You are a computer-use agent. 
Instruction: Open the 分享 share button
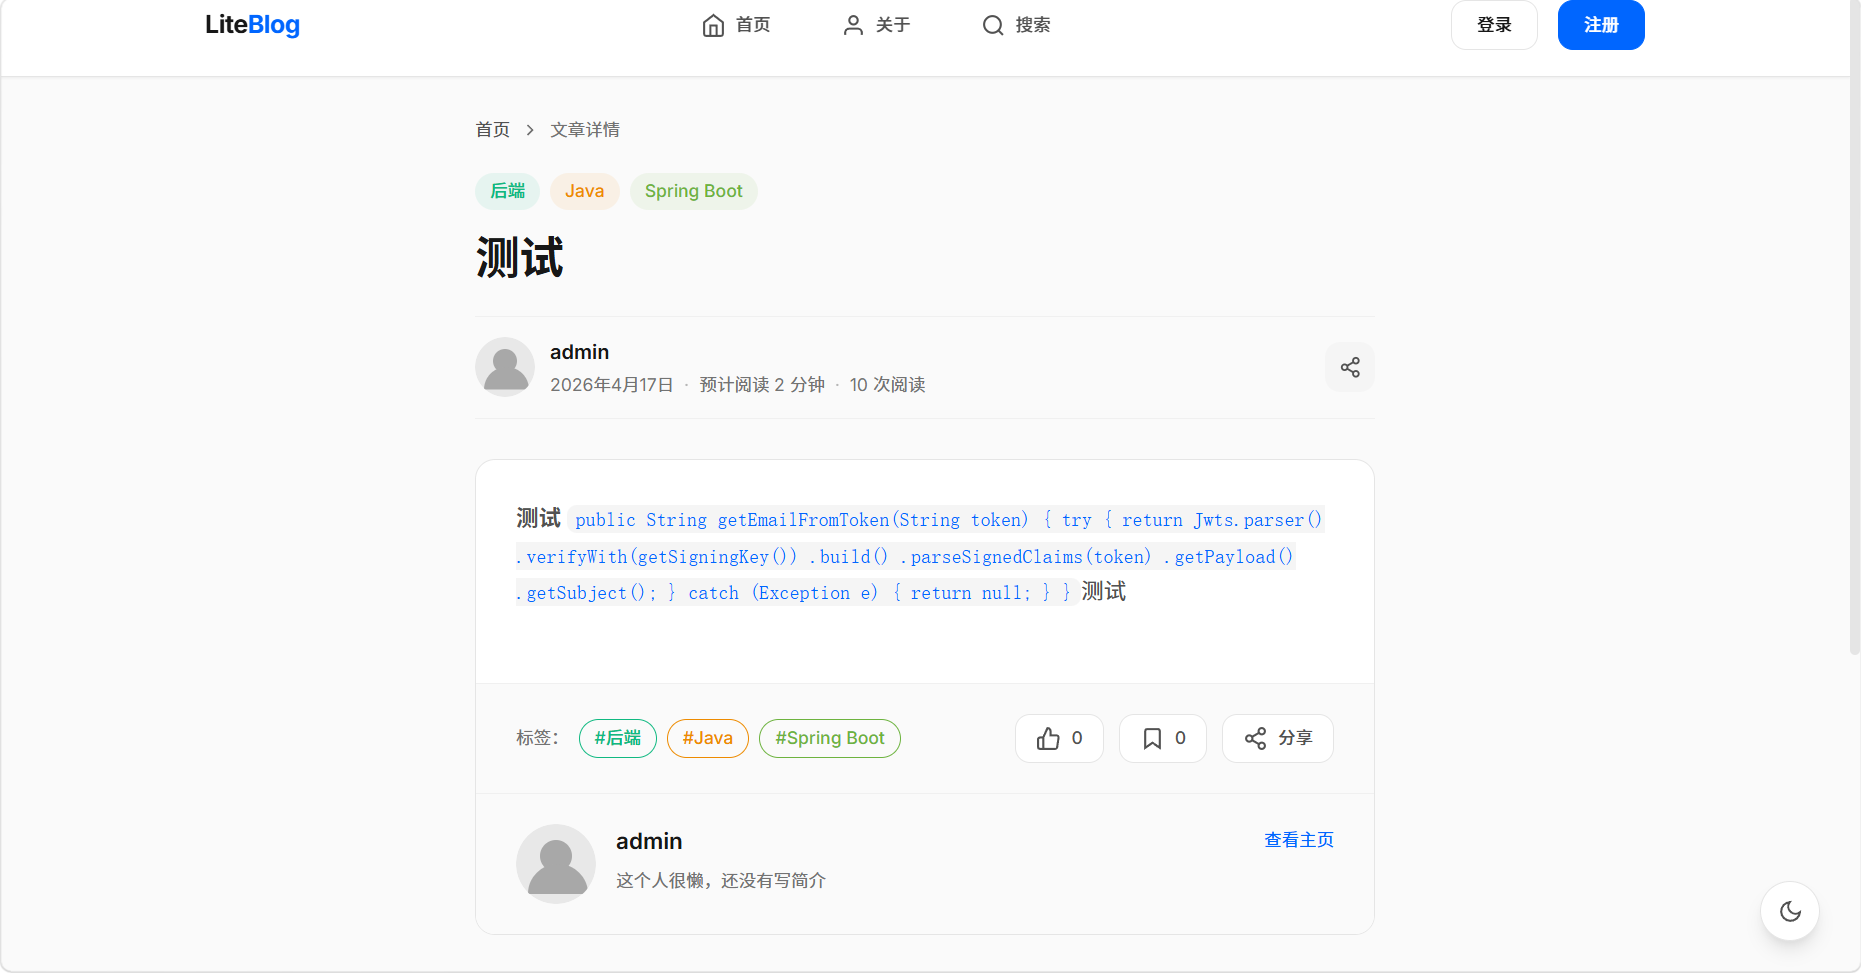click(1277, 738)
